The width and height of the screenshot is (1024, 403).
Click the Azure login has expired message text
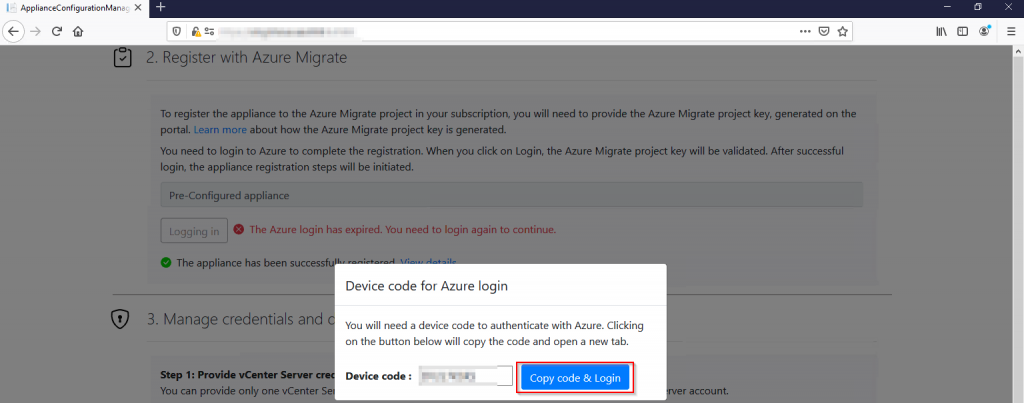click(x=403, y=230)
